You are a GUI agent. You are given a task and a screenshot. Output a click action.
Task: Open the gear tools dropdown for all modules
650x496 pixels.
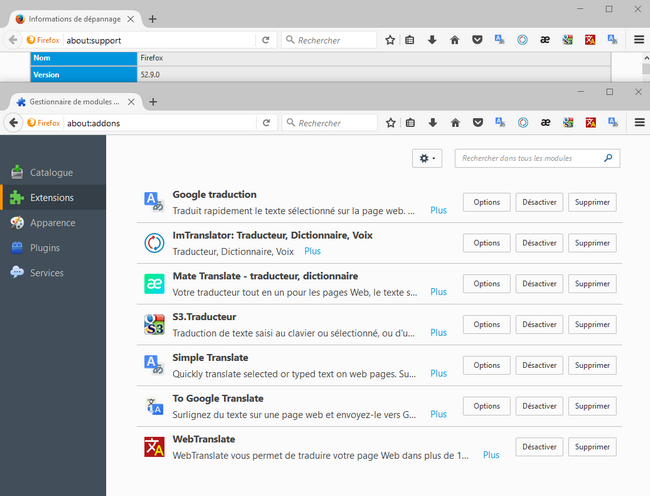pyautogui.click(x=427, y=159)
